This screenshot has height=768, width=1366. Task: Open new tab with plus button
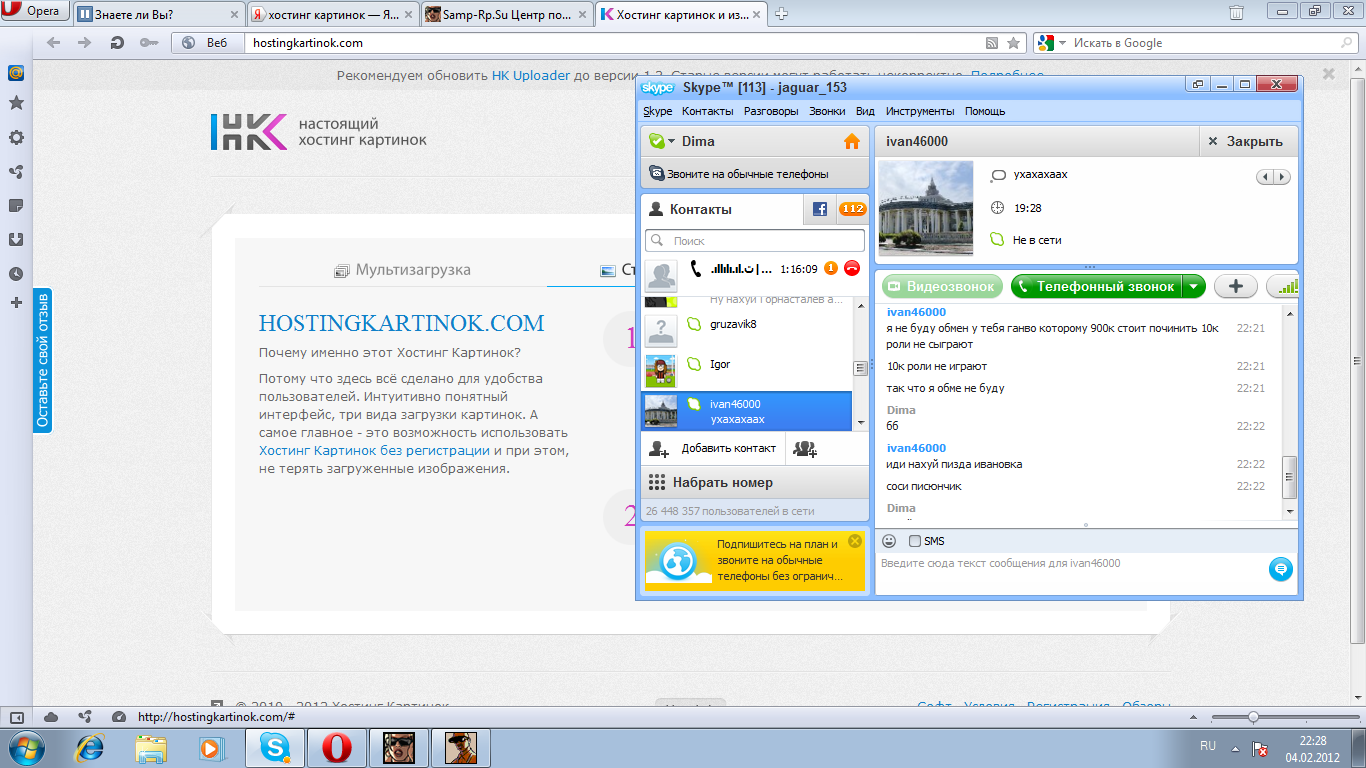point(782,13)
